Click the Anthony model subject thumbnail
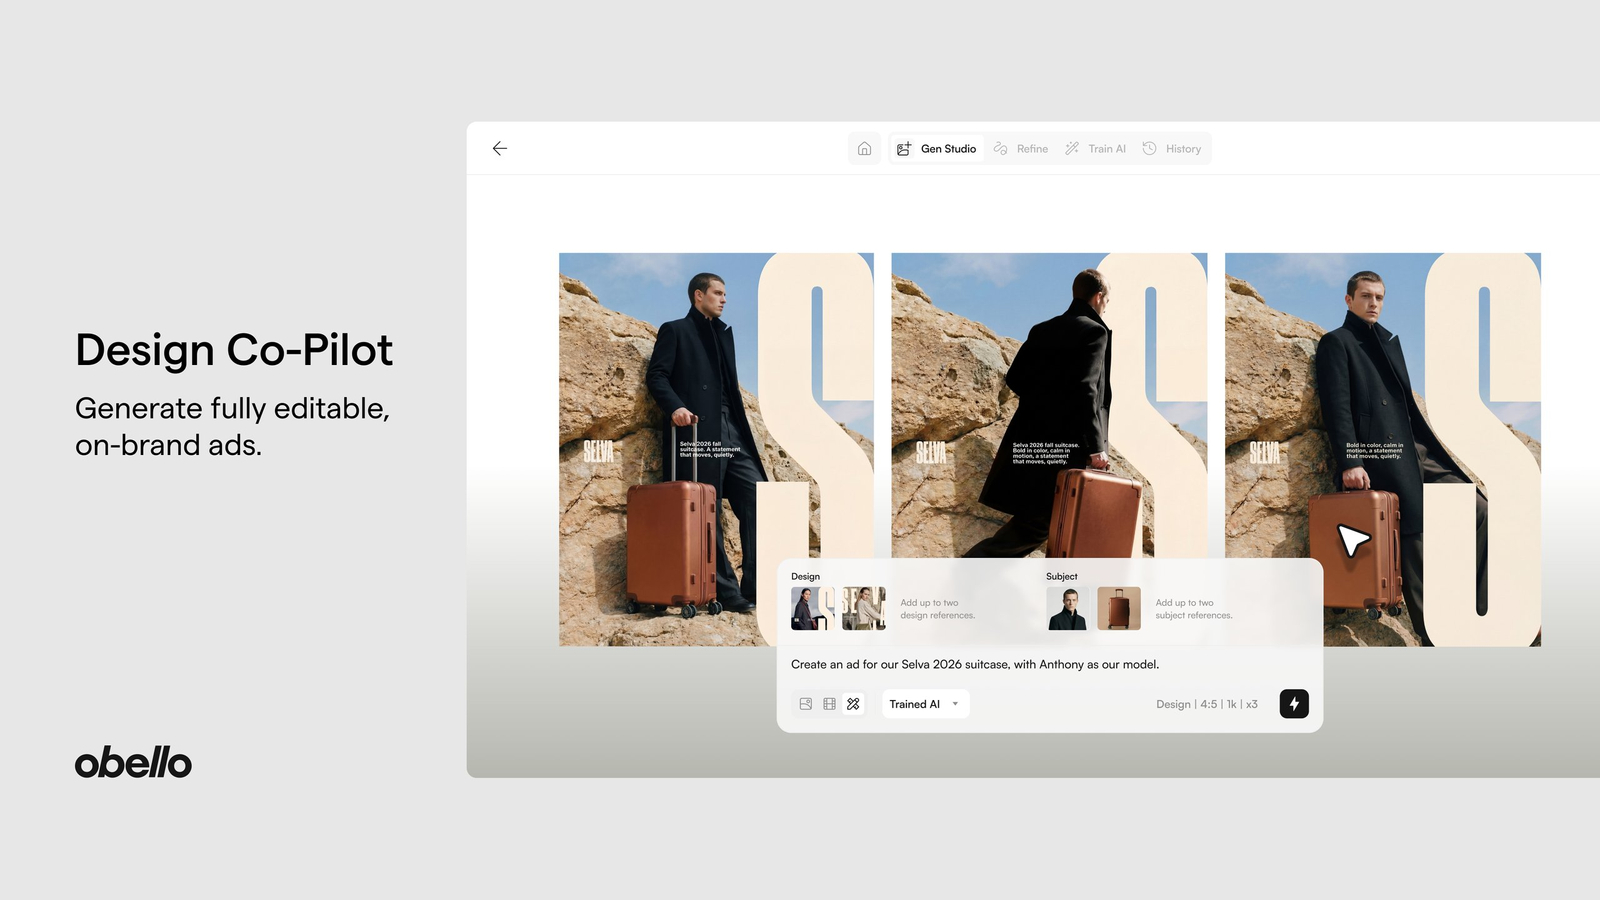The image size is (1600, 900). click(1067, 608)
